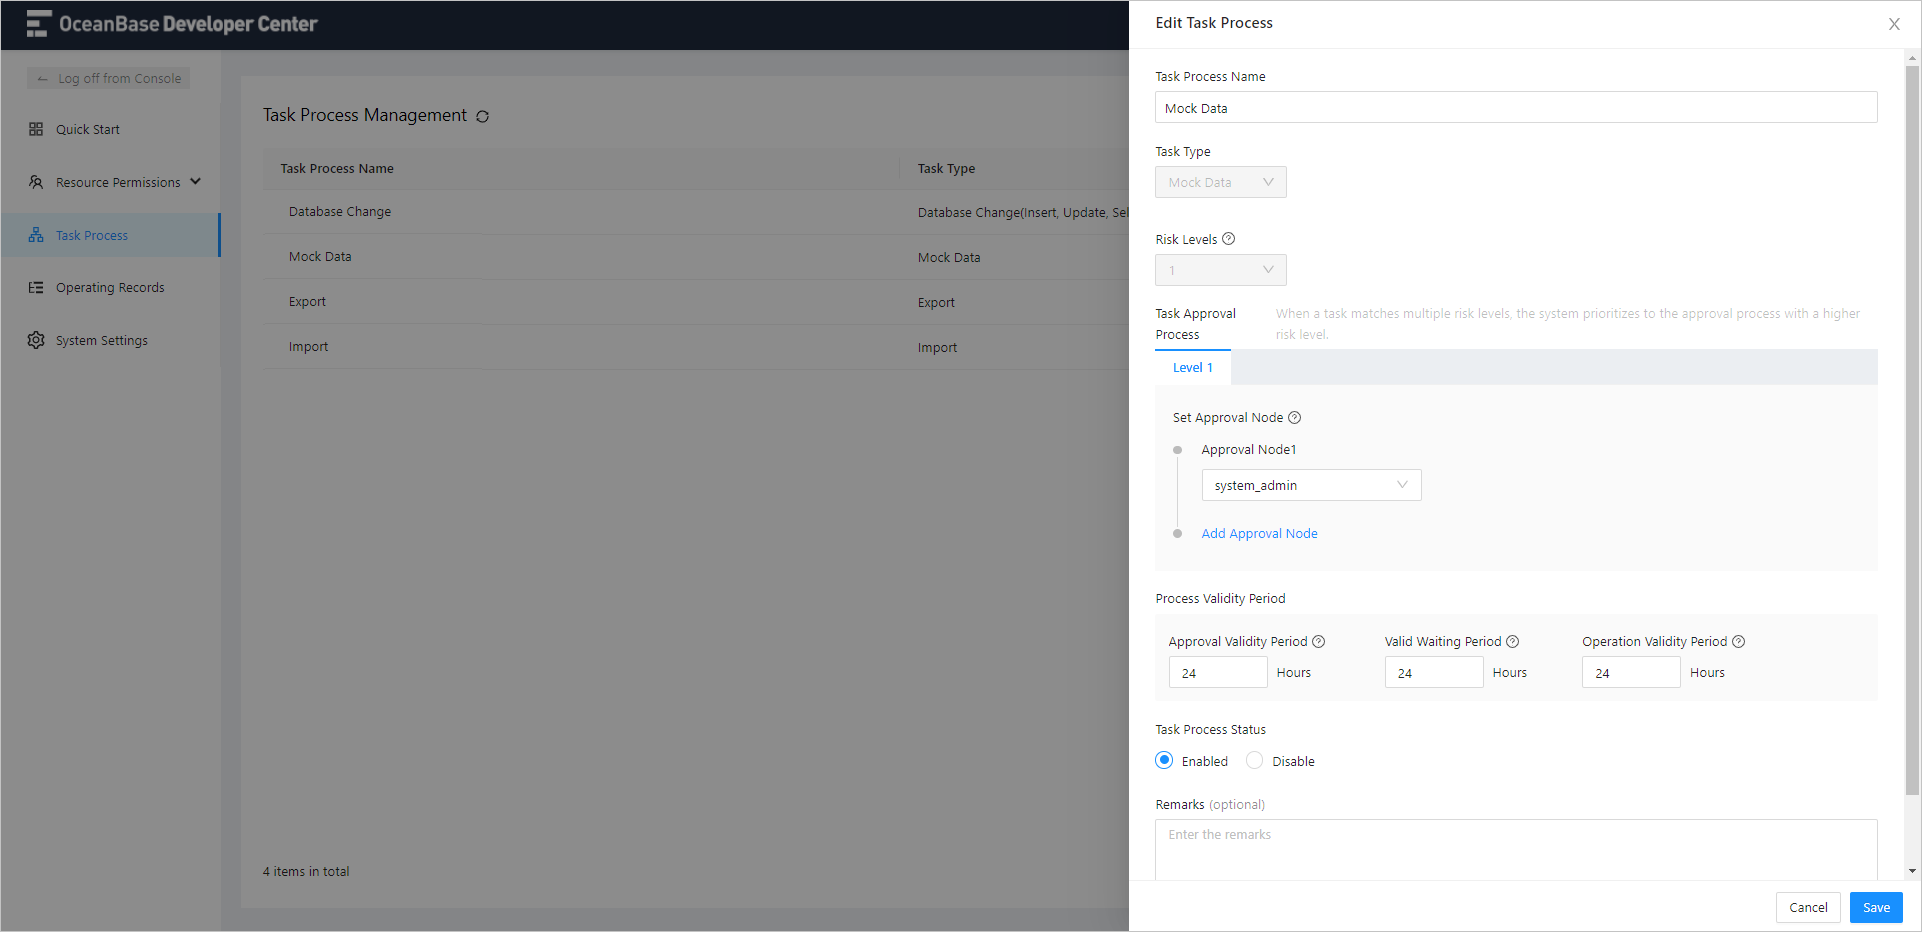Expand the Resource Permissions submenu

(196, 181)
